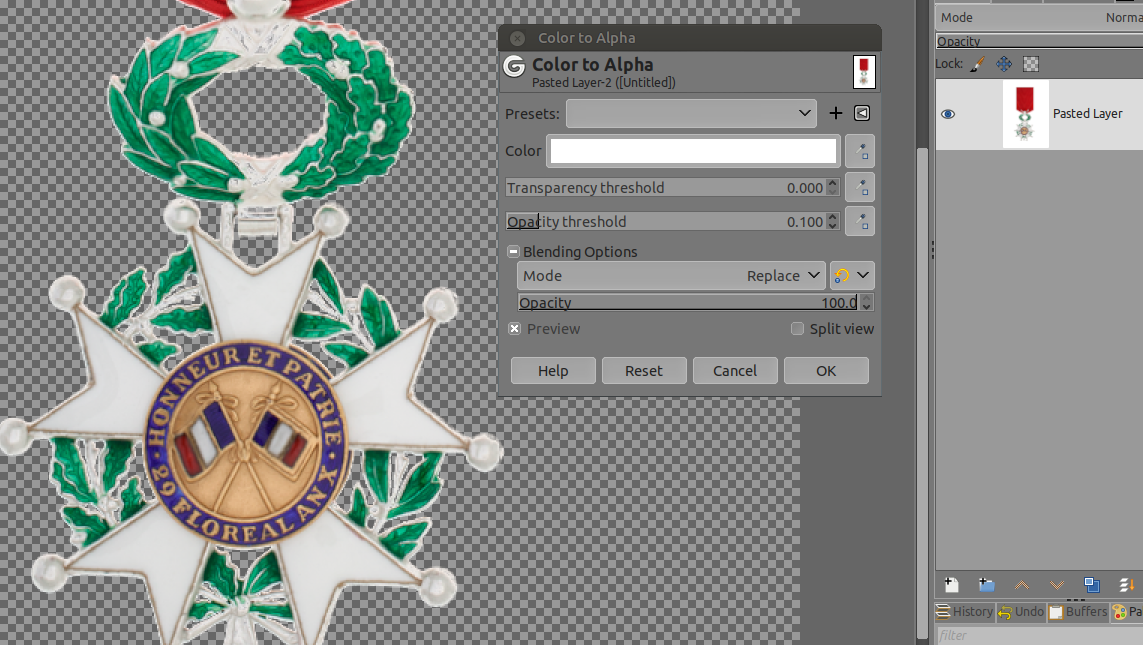This screenshot has height=645, width=1143.
Task: Click the filter input field
Action: (x=1039, y=635)
